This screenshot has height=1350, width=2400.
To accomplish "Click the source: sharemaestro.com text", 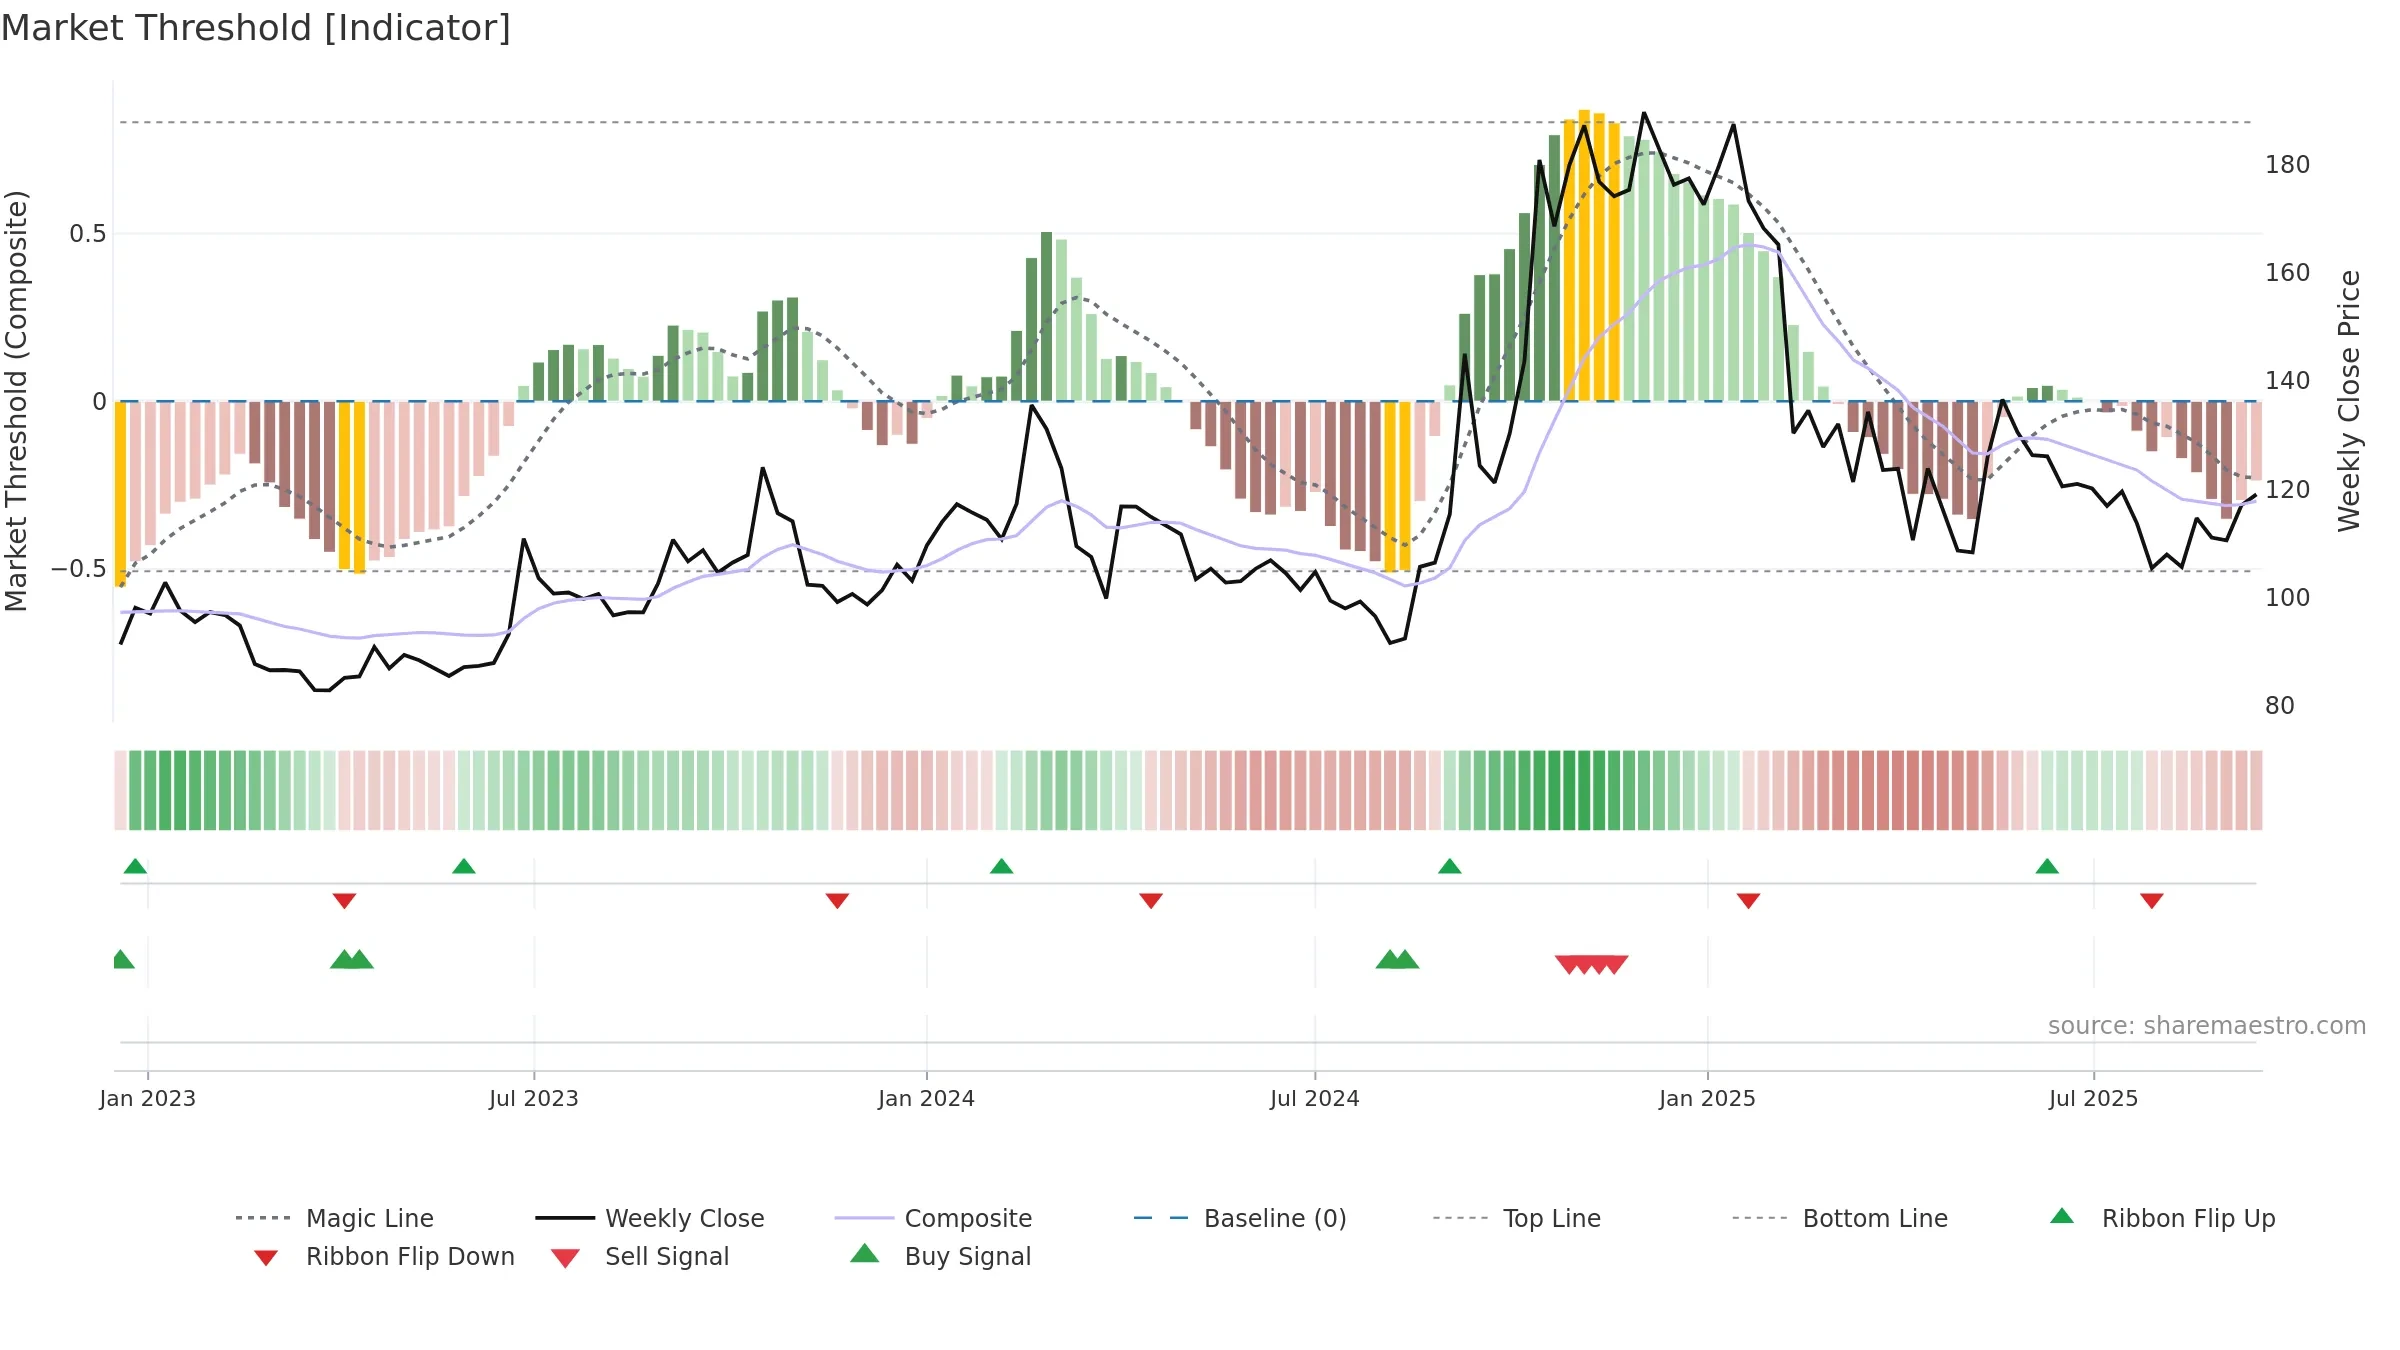I will click(x=2206, y=1026).
